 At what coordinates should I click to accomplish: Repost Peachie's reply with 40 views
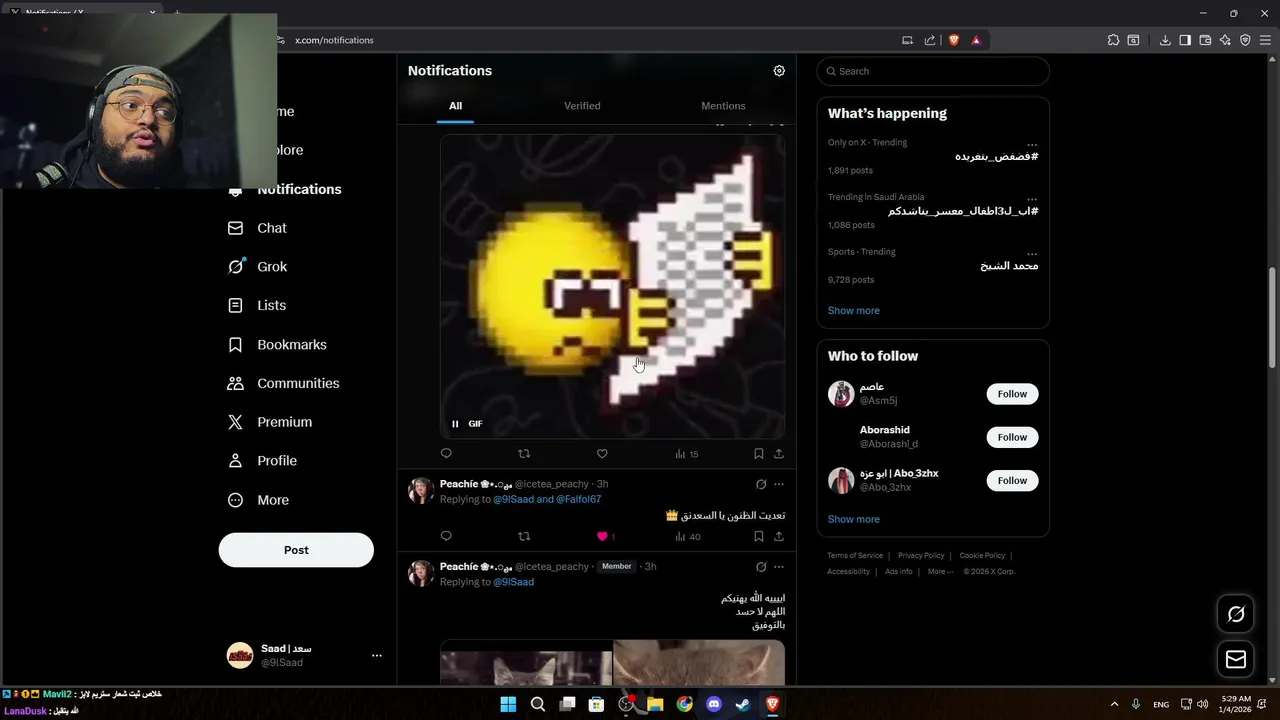(x=524, y=537)
